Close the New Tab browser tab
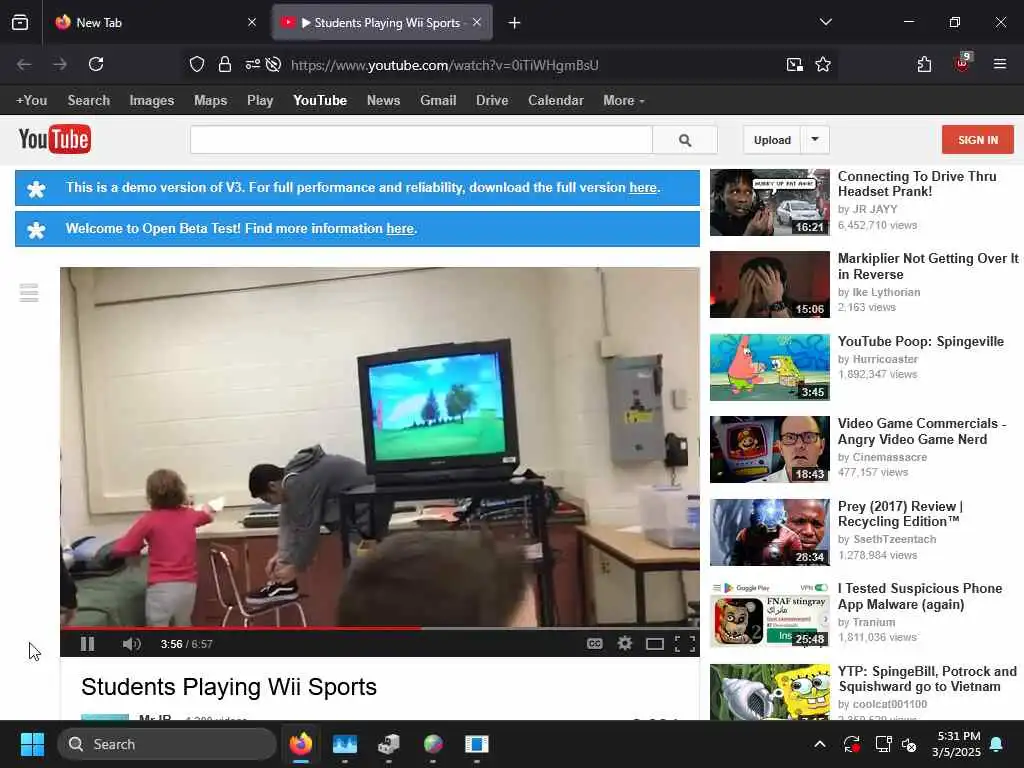The height and width of the screenshot is (768, 1024). 252,22
